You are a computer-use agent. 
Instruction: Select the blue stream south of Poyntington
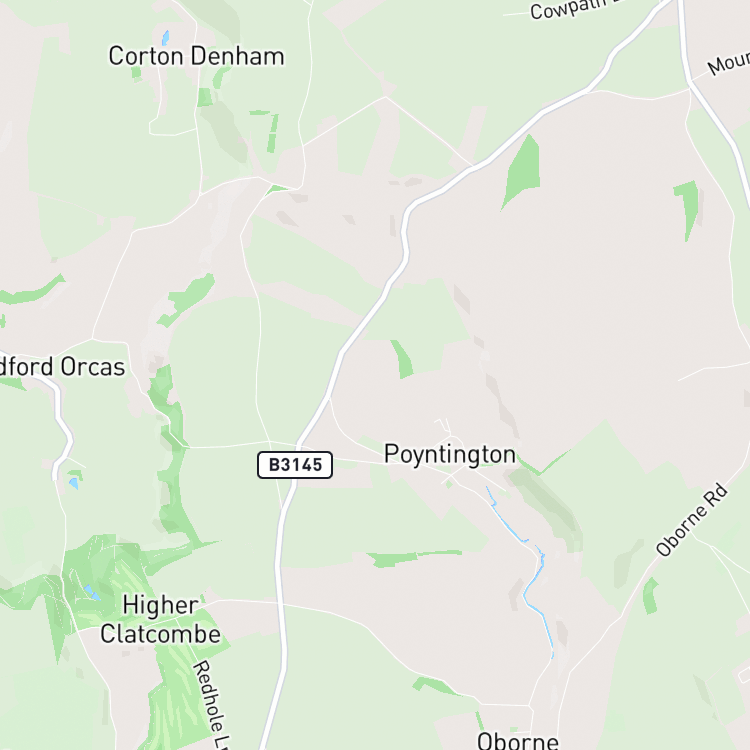point(524,569)
